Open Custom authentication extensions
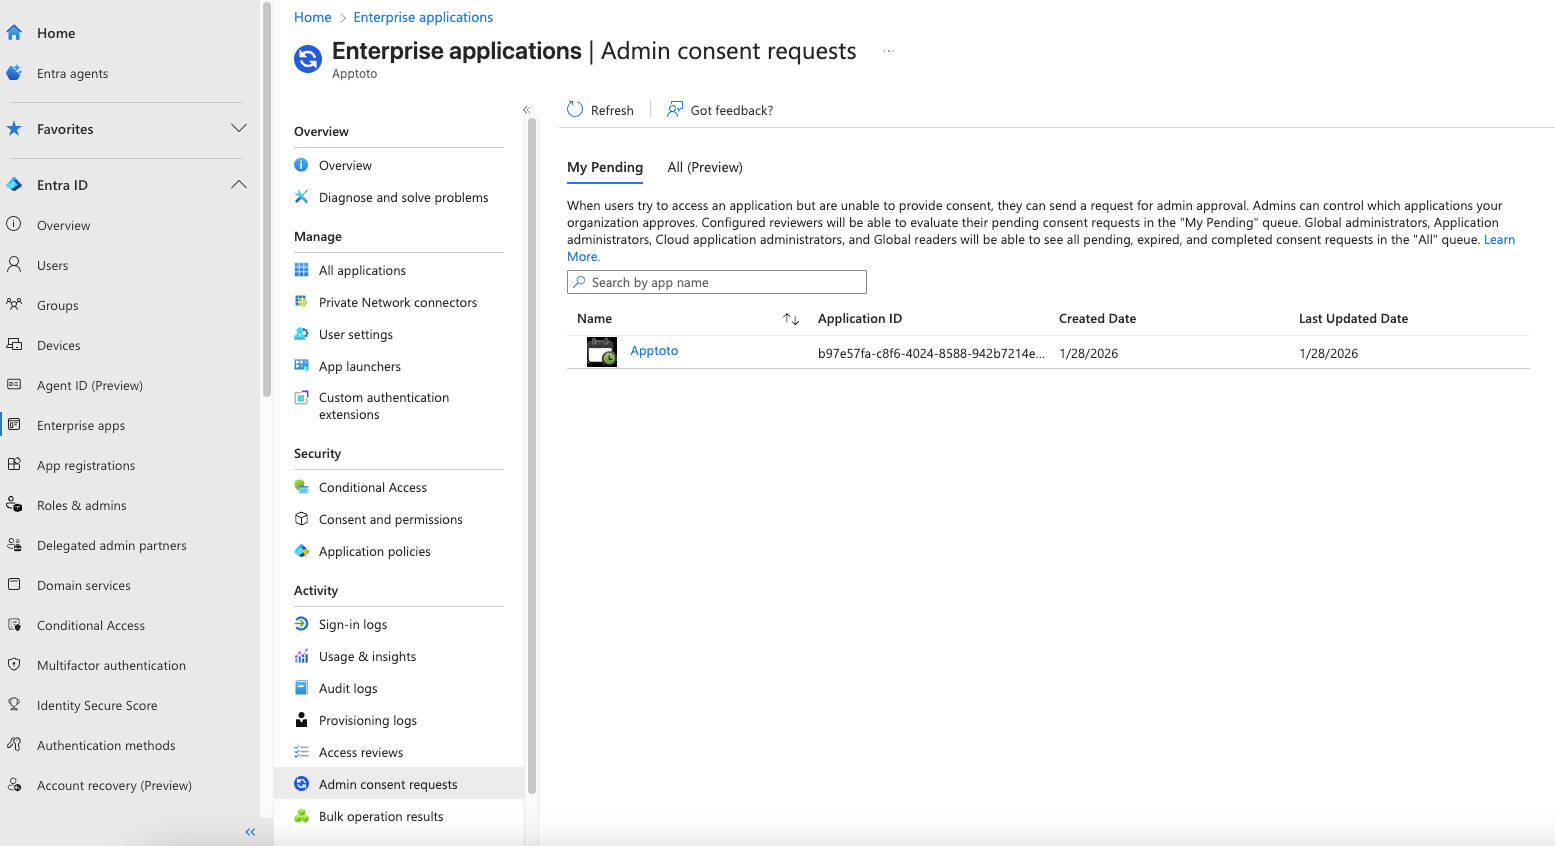 (x=383, y=405)
